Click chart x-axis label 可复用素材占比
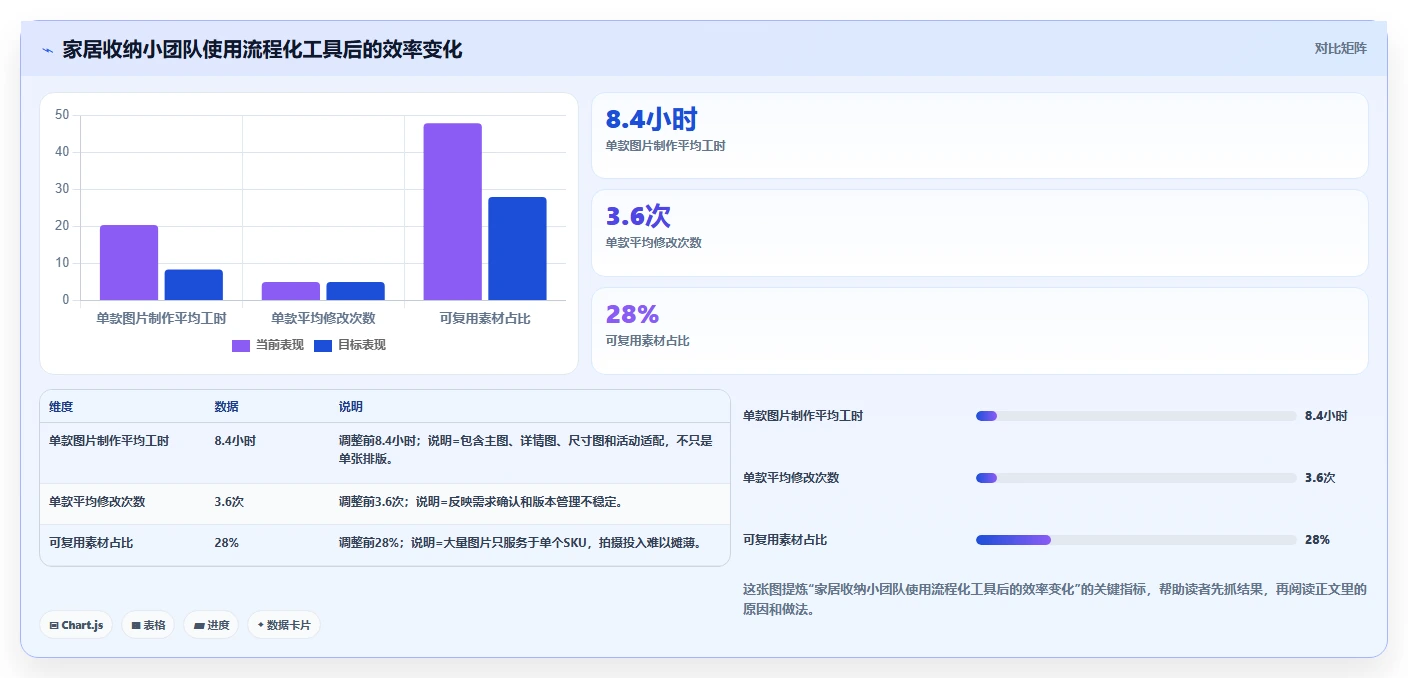The height and width of the screenshot is (678, 1408). 485,318
